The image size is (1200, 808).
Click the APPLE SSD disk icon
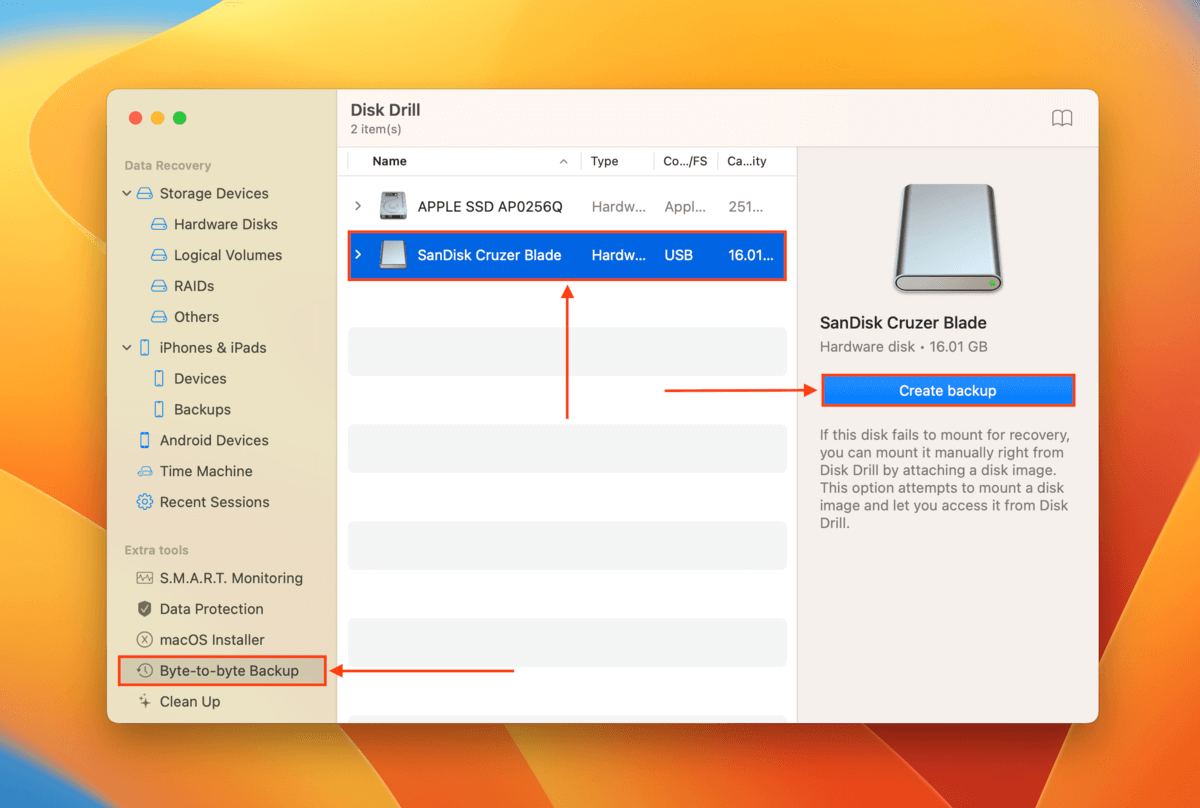tap(393, 206)
